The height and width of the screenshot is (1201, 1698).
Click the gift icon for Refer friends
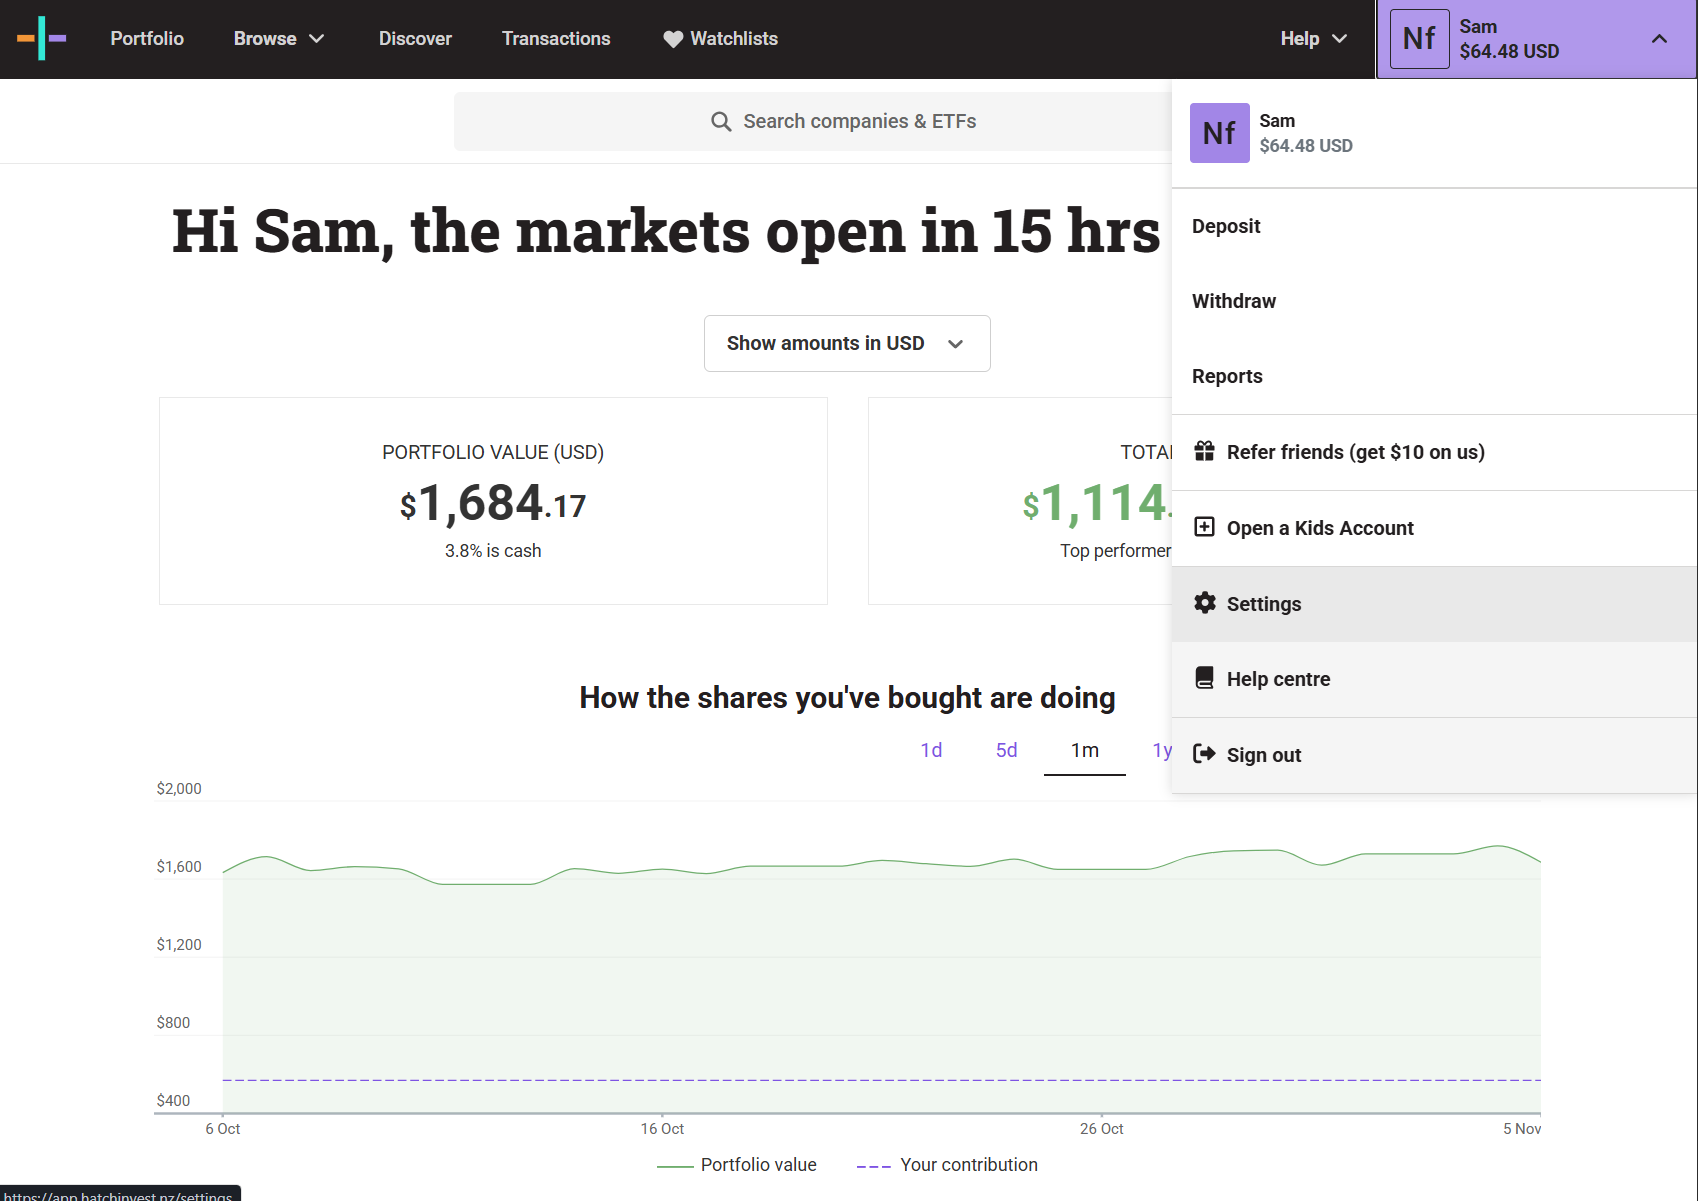click(x=1205, y=451)
